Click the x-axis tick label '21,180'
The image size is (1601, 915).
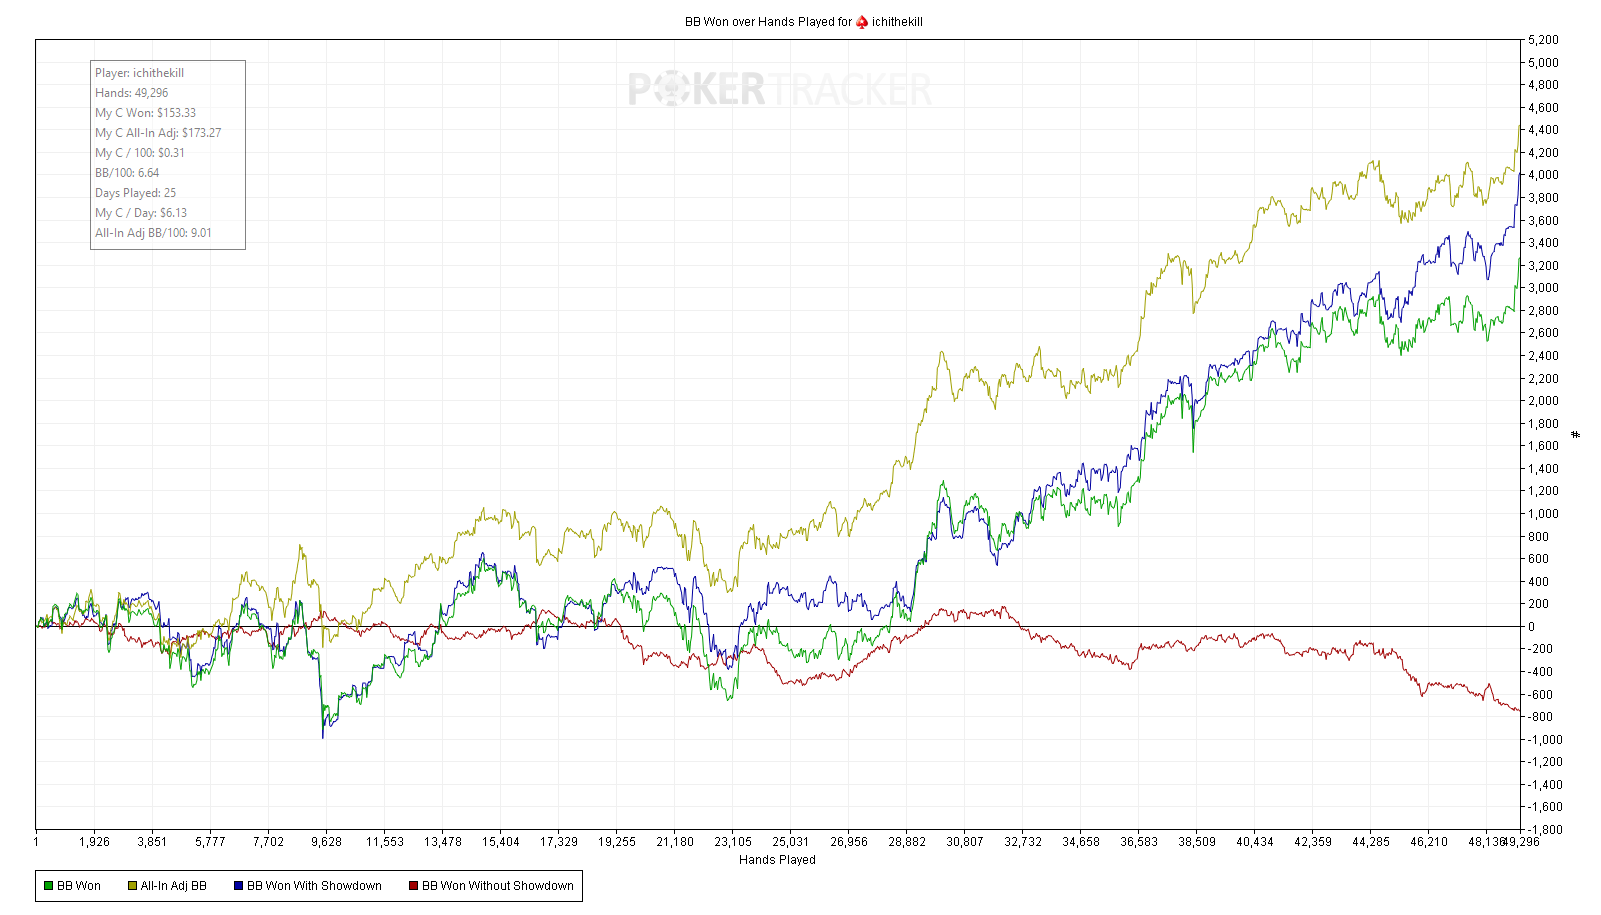[675, 842]
